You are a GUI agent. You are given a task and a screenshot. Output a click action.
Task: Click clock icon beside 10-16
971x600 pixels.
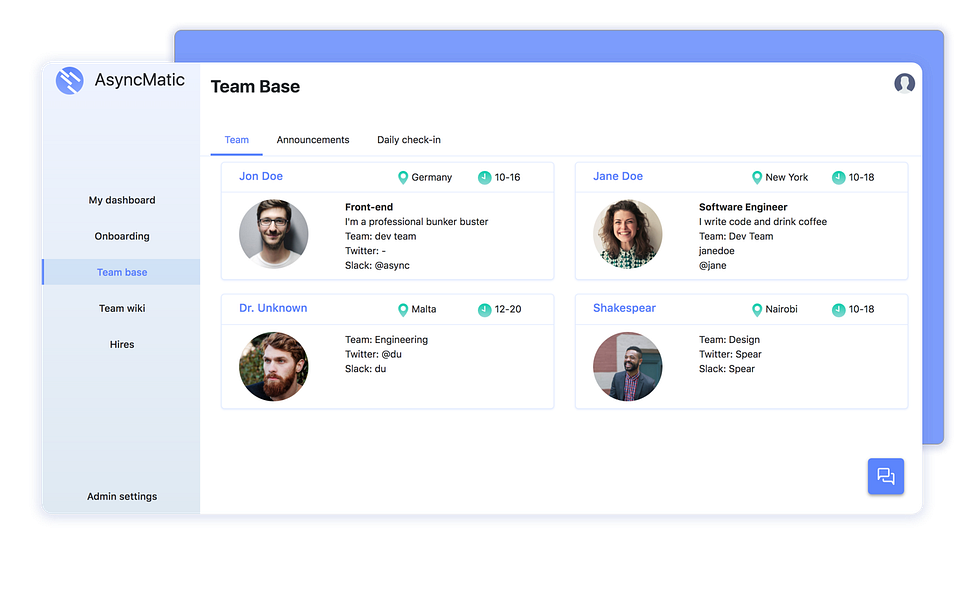(x=484, y=178)
